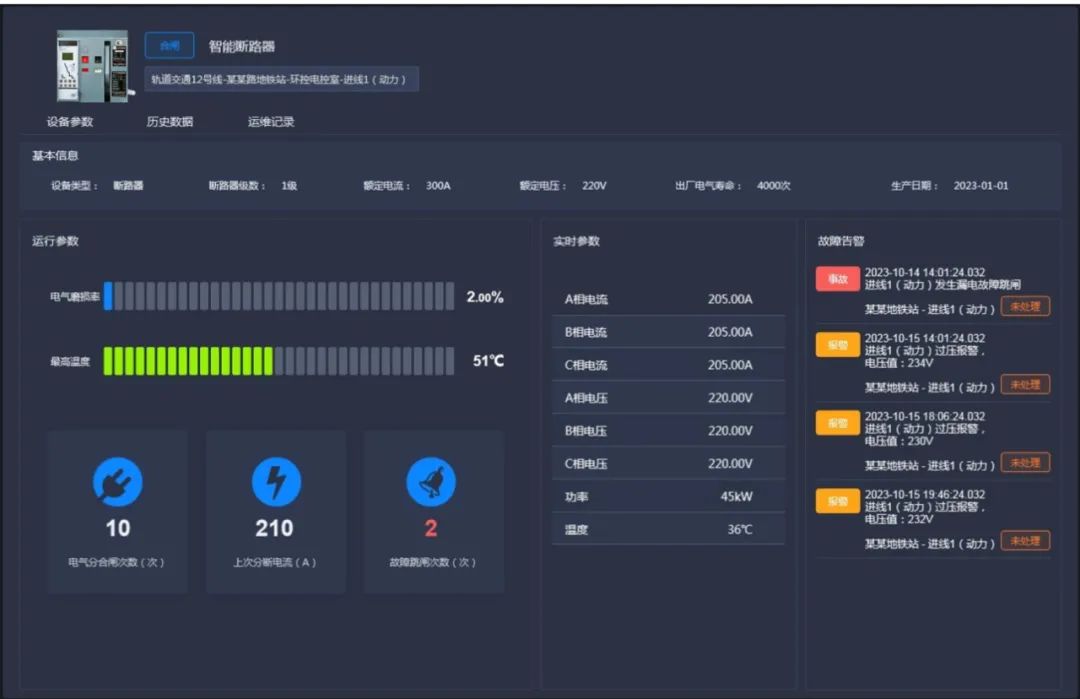Select the A相电流 row in real-time parameters
Image resolution: width=1080 pixels, height=699 pixels.
(x=668, y=299)
